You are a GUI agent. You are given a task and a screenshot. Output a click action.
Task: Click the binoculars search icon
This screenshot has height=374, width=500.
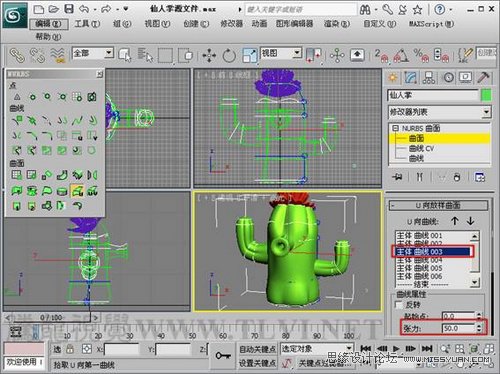[x=365, y=10]
